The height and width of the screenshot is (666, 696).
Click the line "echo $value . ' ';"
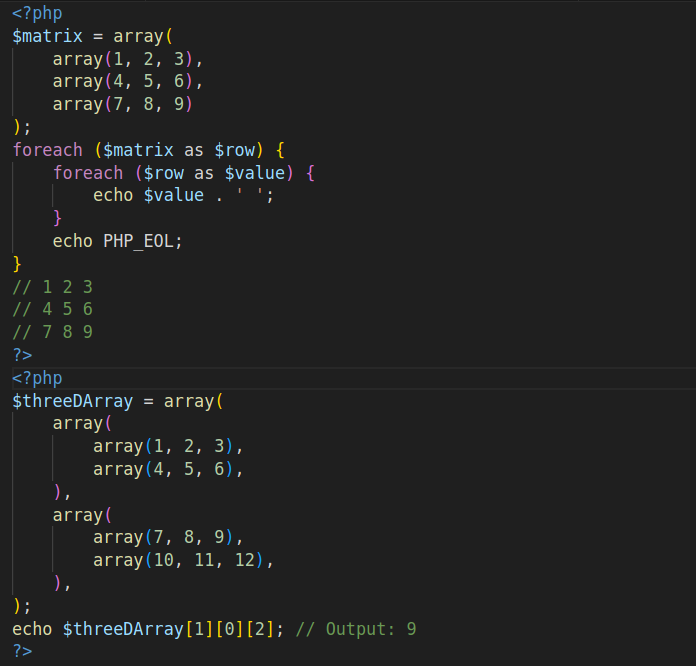[183, 195]
